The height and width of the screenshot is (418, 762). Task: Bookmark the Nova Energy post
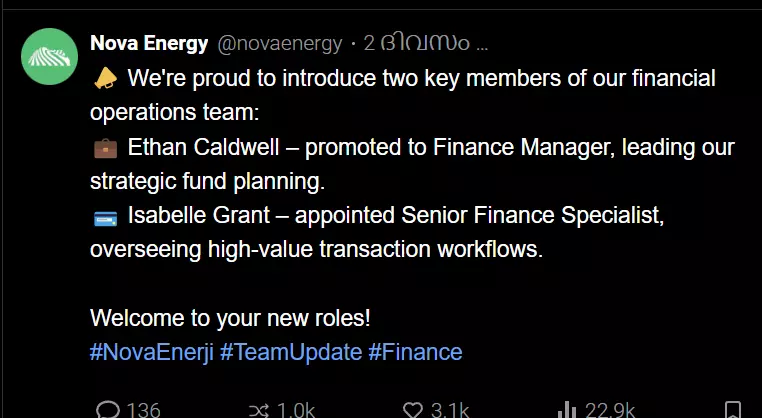click(733, 410)
